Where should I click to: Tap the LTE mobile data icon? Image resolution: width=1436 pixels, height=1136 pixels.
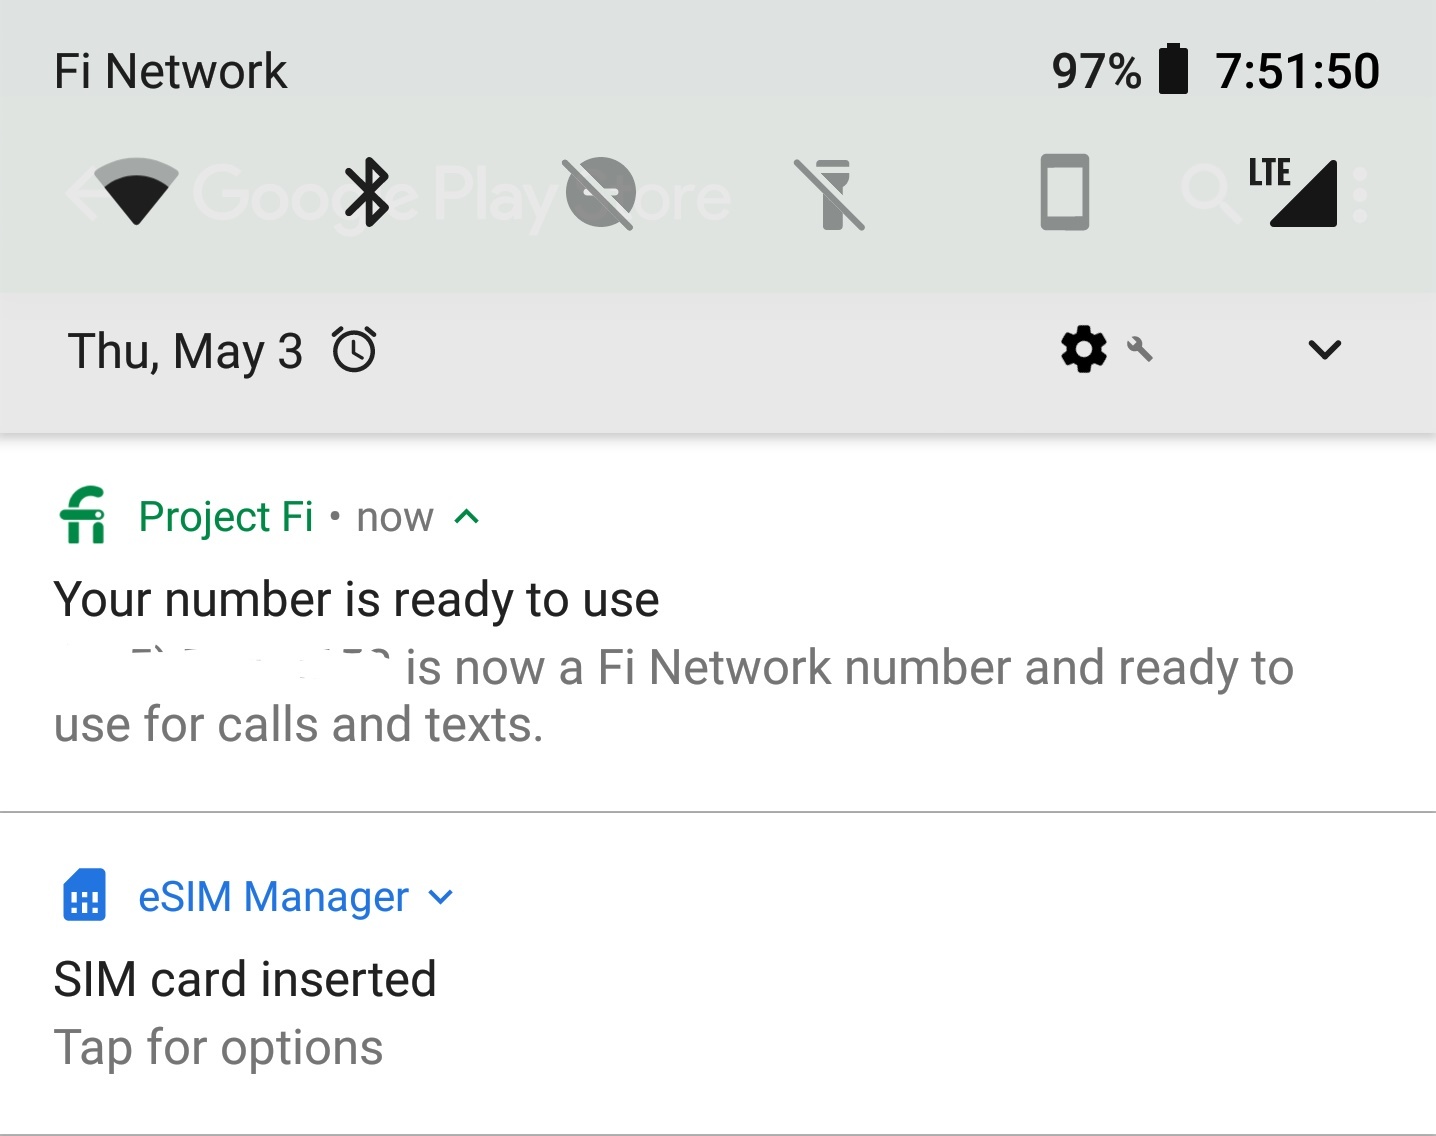coord(1296,192)
